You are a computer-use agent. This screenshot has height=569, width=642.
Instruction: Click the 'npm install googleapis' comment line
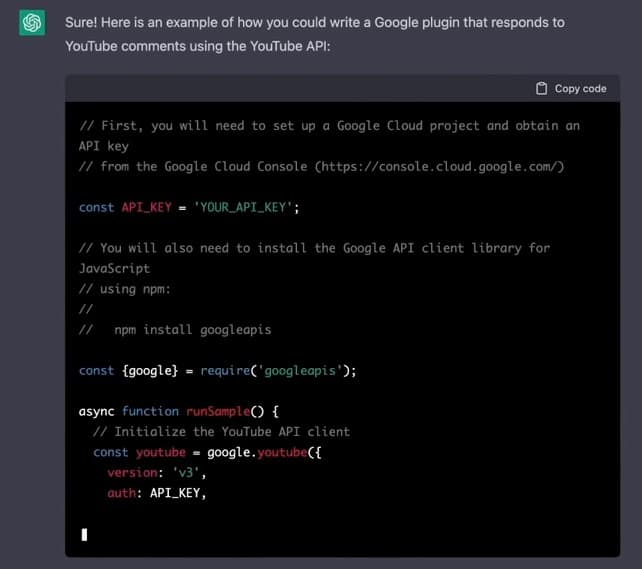175,330
